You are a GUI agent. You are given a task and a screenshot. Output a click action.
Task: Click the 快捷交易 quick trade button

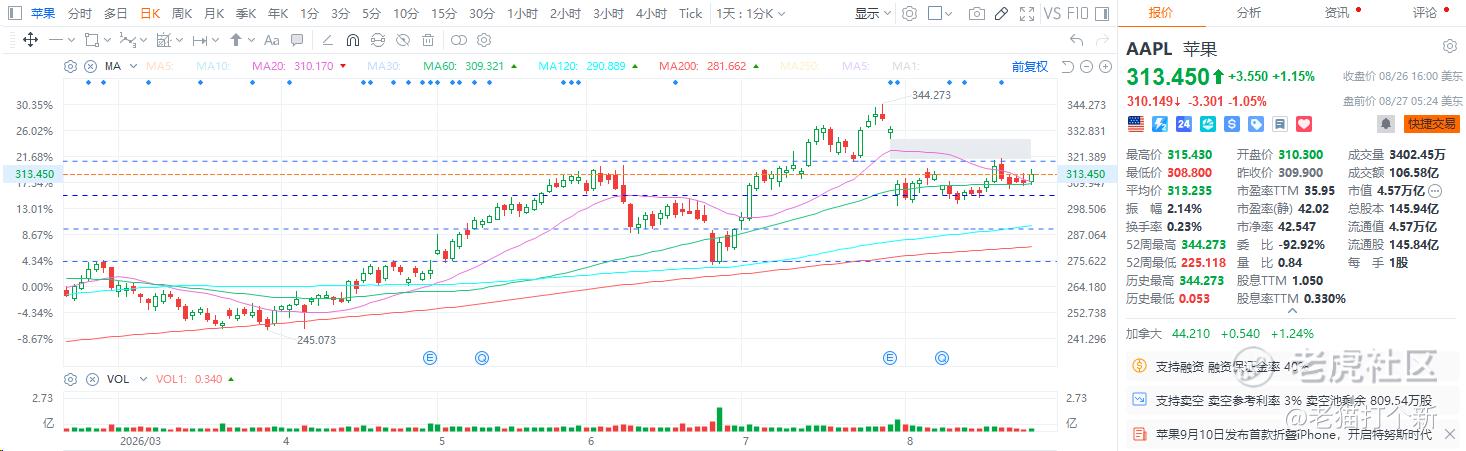(1430, 124)
